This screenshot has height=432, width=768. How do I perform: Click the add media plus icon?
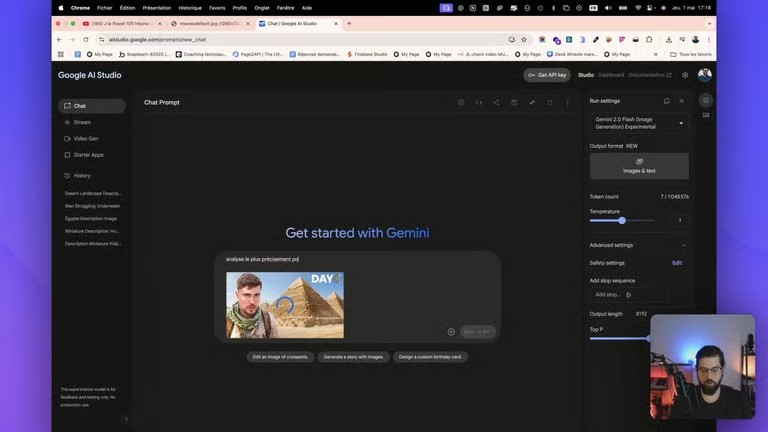point(451,332)
